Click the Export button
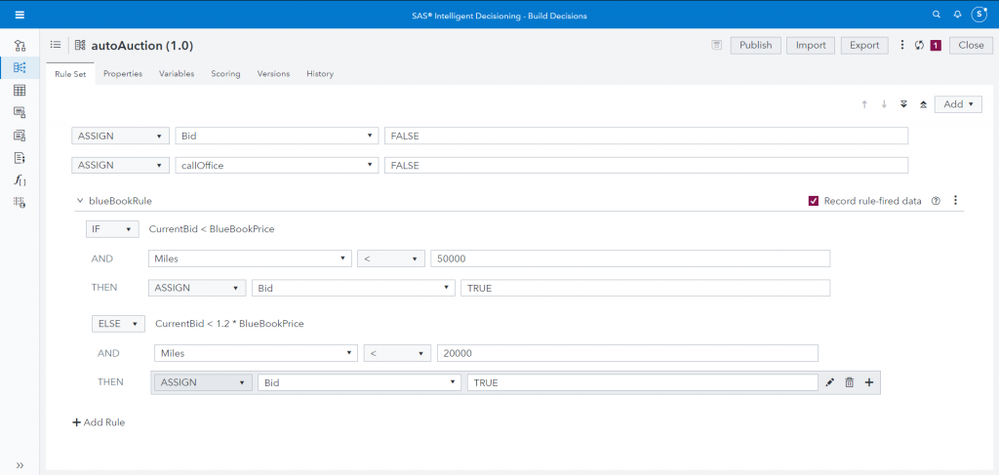The width and height of the screenshot is (999, 475). coord(865,45)
